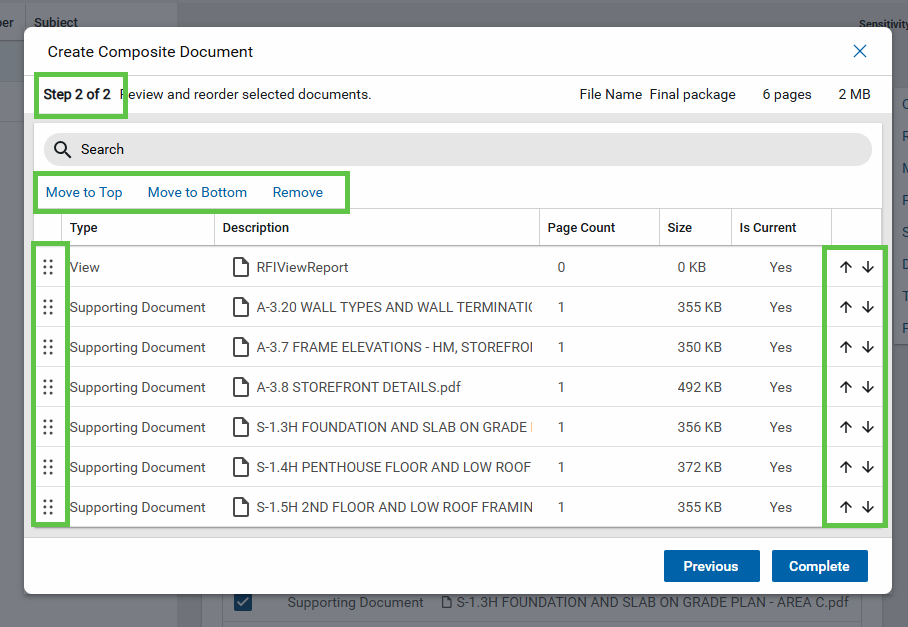Click in the Search documents field
This screenshot has height=627, width=908.
470,149
